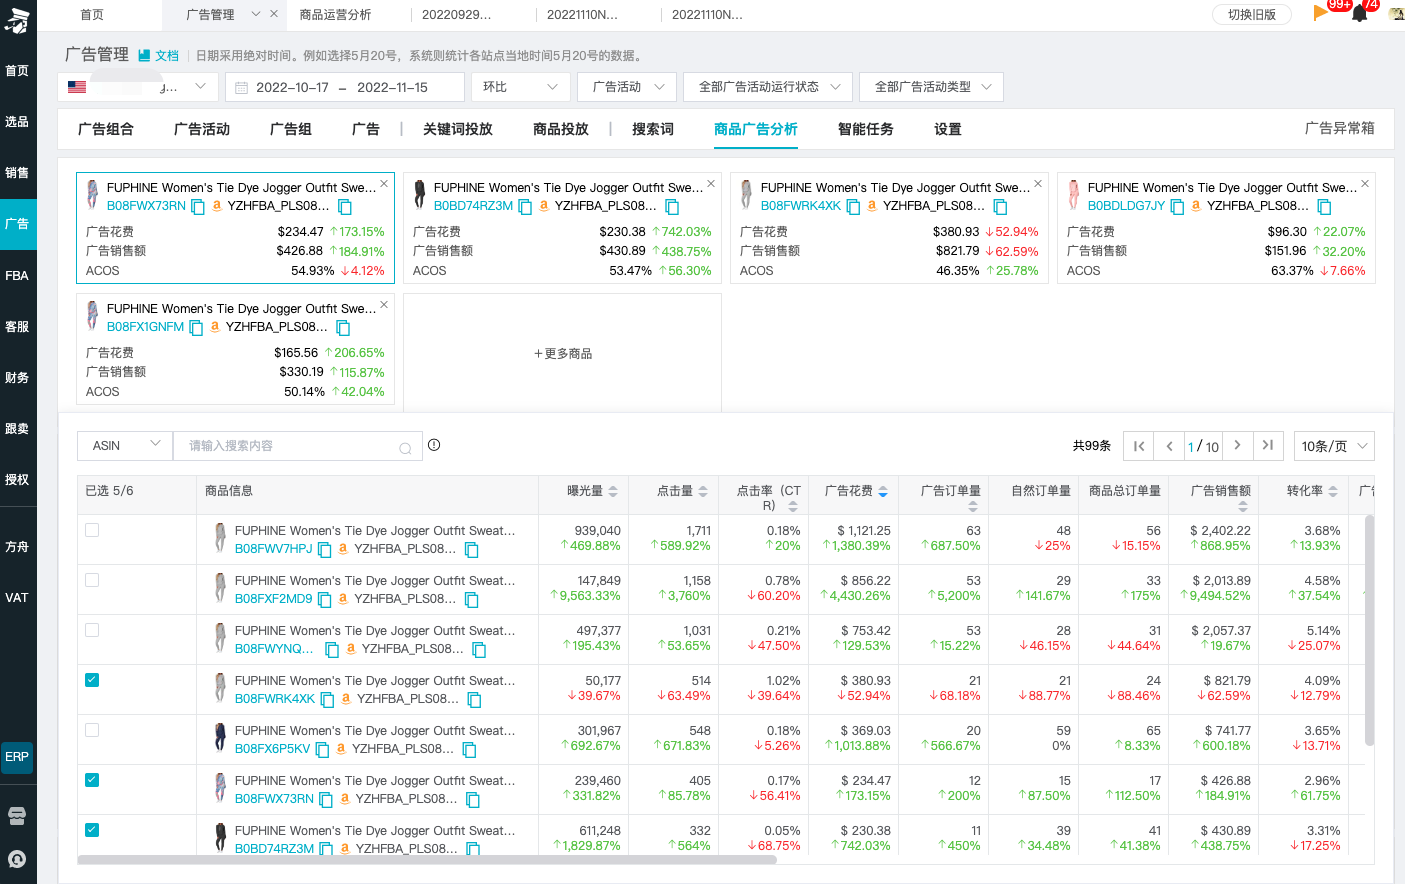Check the B08FXF2MD9 row checkbox
This screenshot has width=1405, height=884.
(x=92, y=580)
